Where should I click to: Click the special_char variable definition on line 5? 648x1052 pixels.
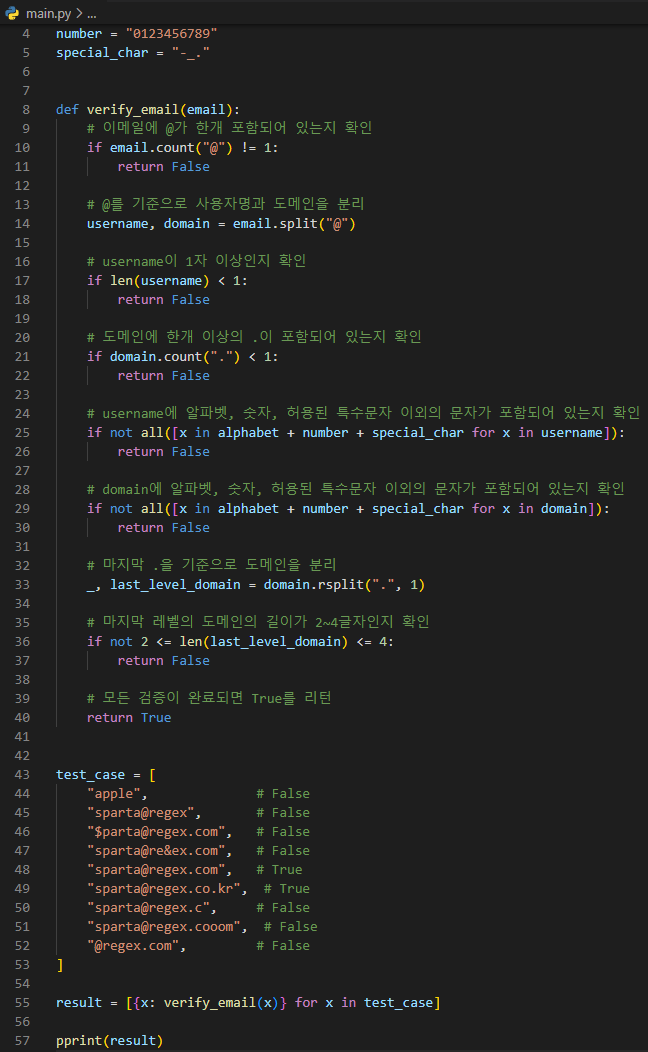[x=102, y=52]
